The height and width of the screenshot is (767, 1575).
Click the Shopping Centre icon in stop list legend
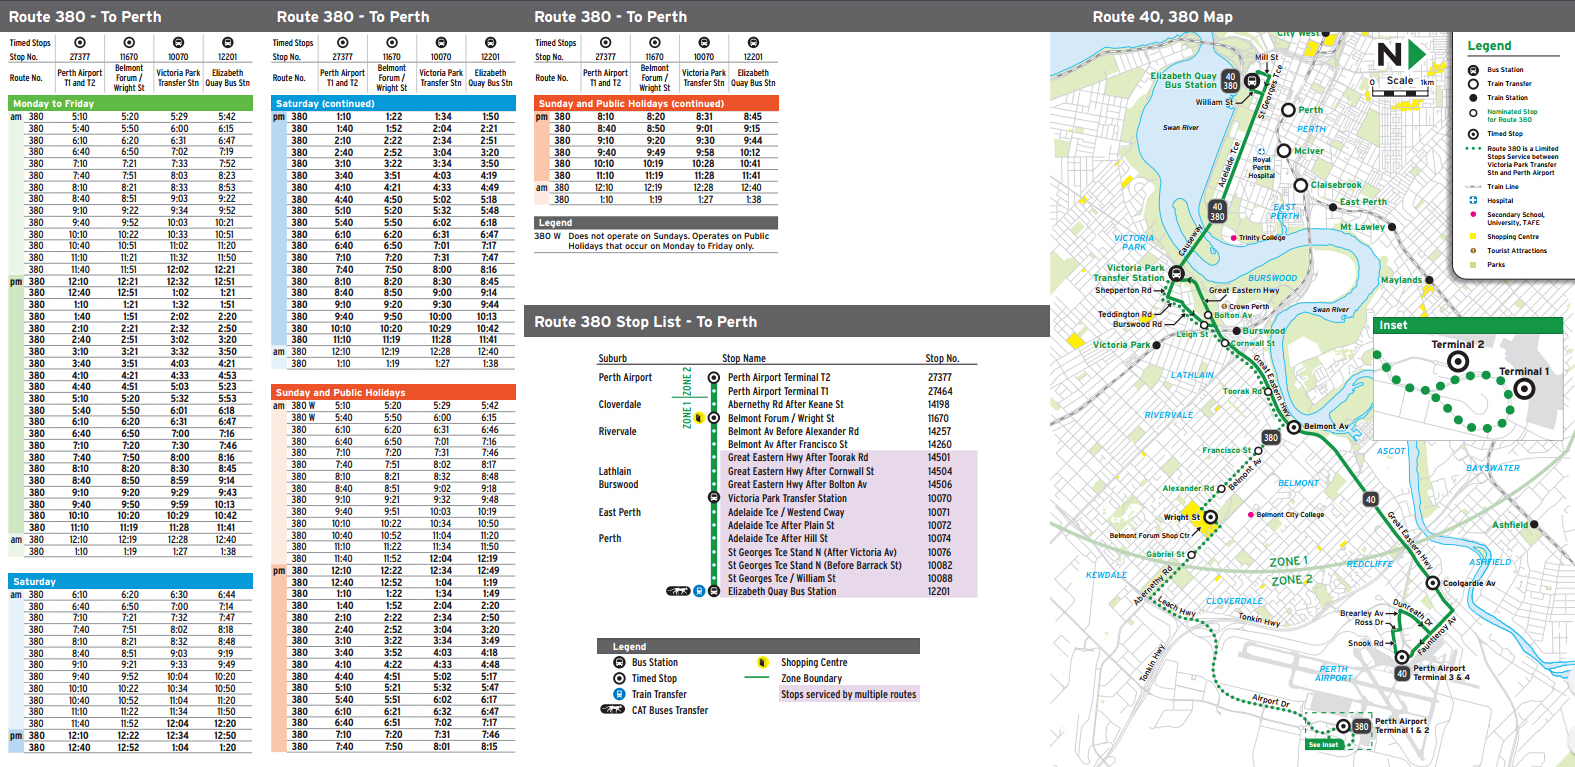(762, 662)
